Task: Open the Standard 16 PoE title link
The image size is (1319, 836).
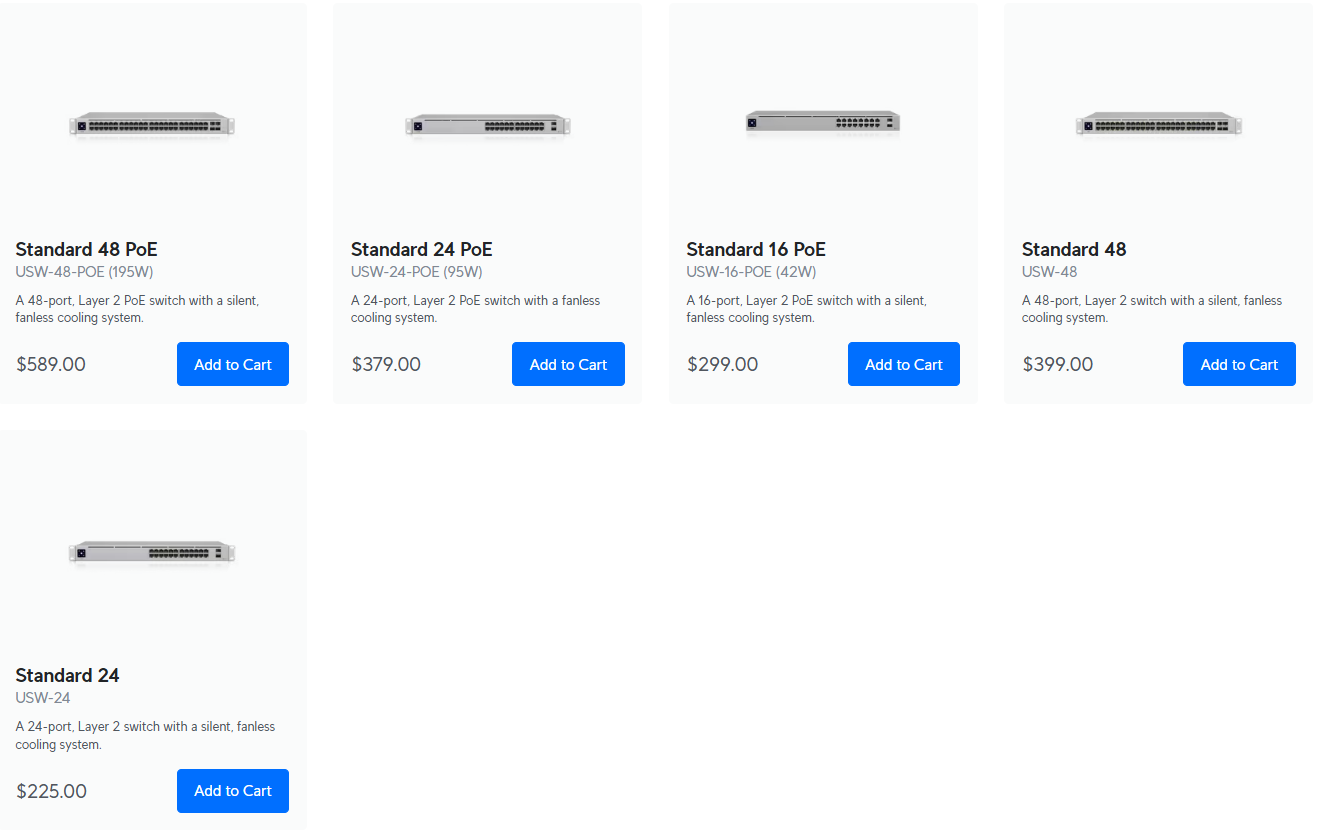Action: pos(756,249)
